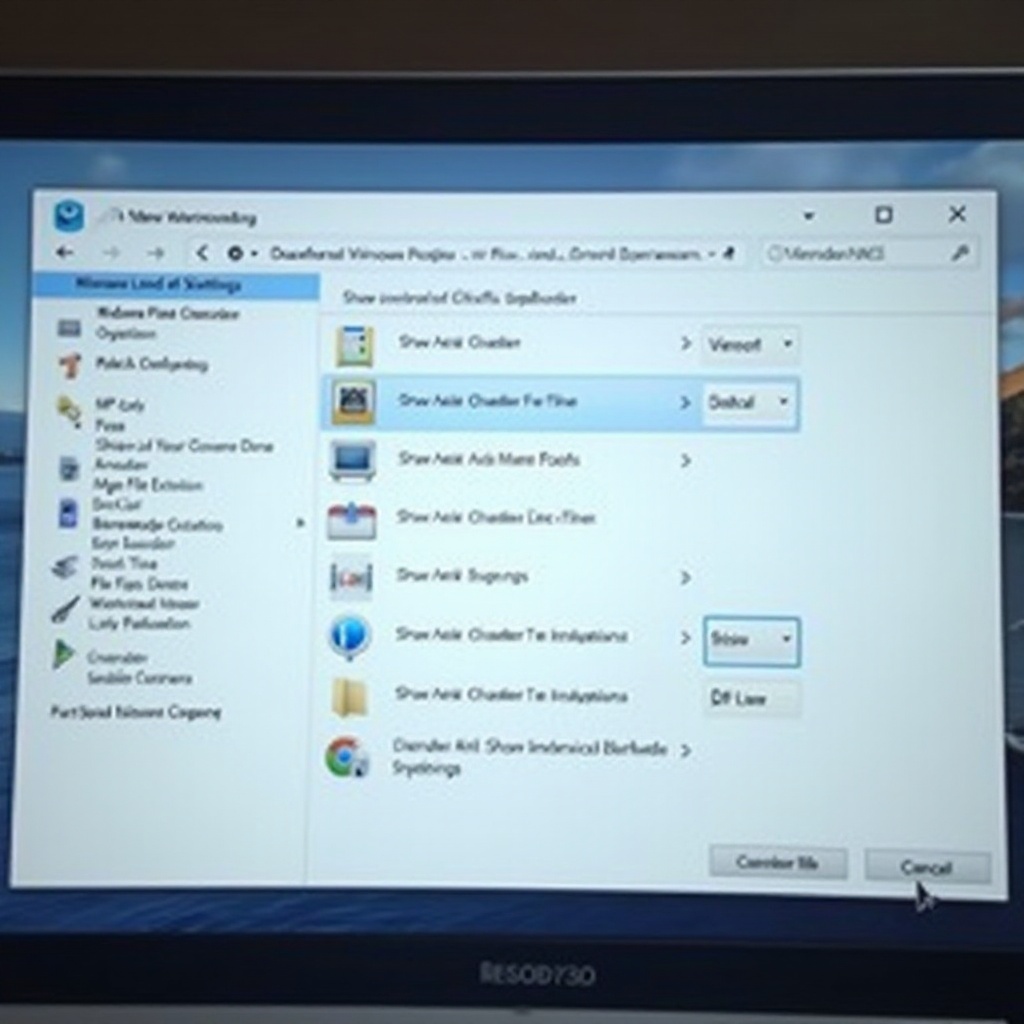
Task: Open dropdown beside the blue info row
Action: 751,640
